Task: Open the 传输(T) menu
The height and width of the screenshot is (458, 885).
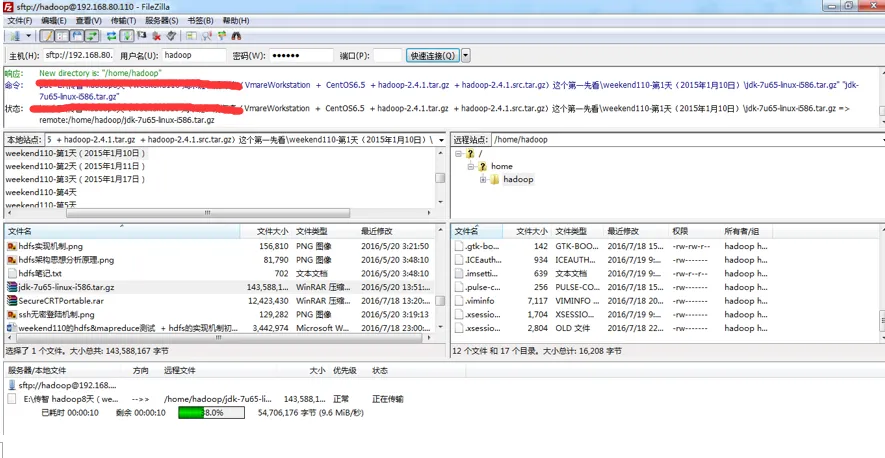Action: 123,20
